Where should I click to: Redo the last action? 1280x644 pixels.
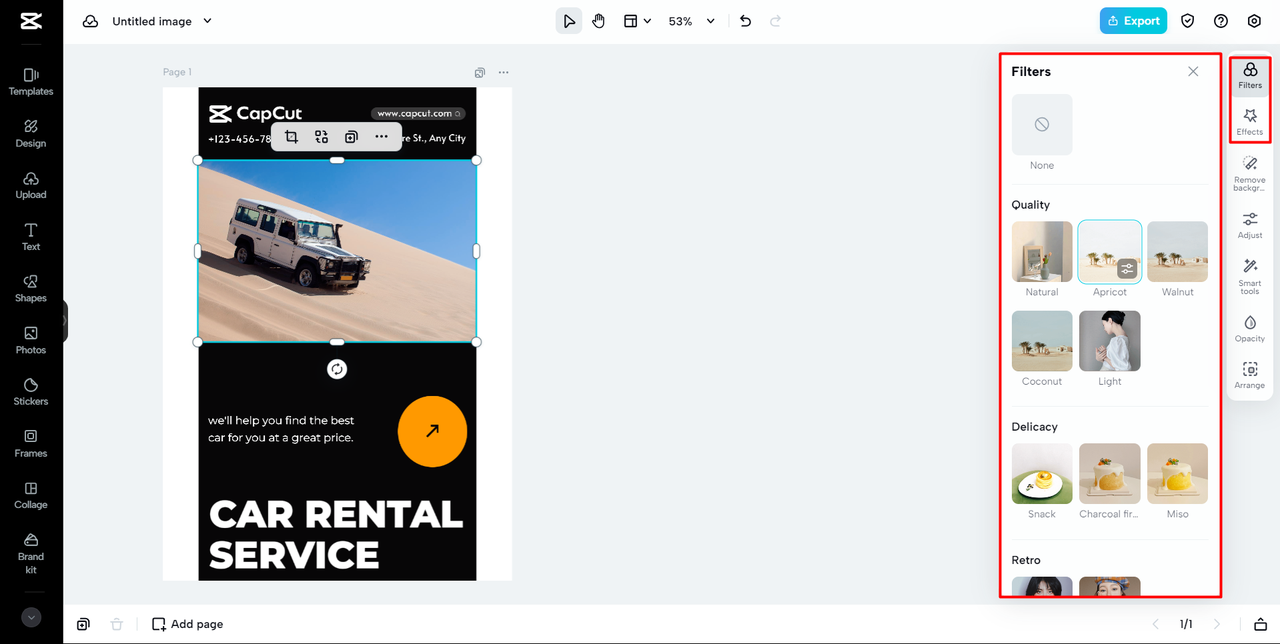(x=775, y=21)
